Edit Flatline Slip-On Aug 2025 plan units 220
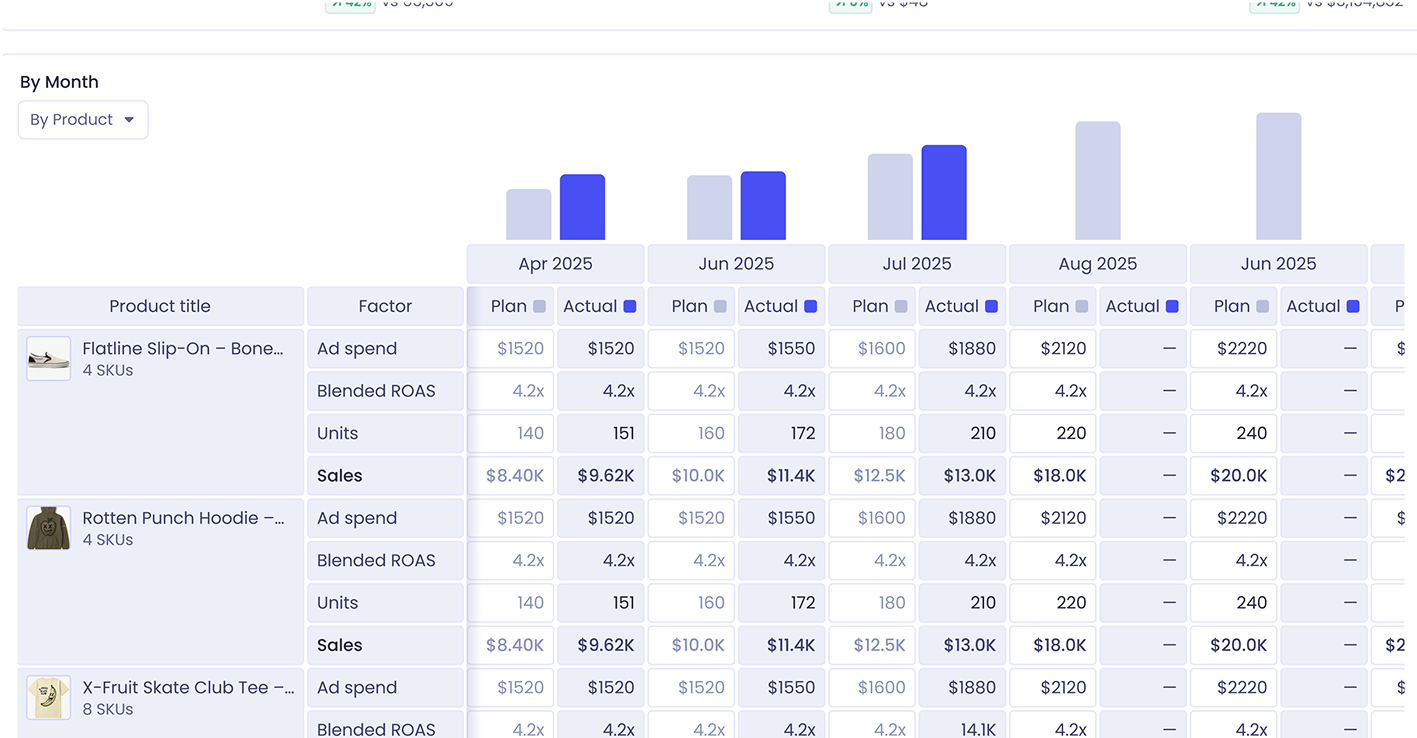This screenshot has height=738, width=1417. tap(1053, 433)
